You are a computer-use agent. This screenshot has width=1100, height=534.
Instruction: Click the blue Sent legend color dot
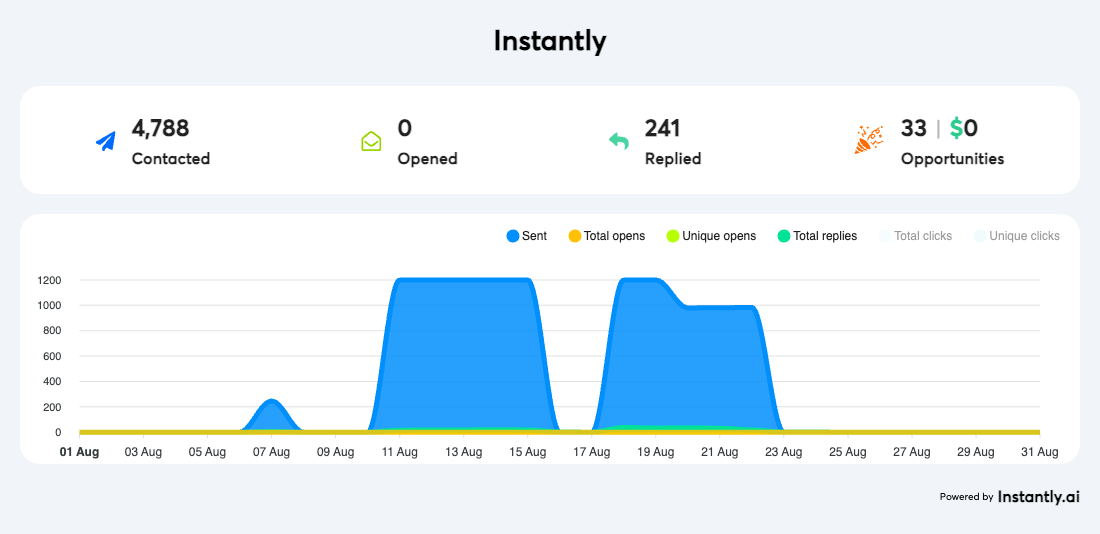tap(513, 236)
